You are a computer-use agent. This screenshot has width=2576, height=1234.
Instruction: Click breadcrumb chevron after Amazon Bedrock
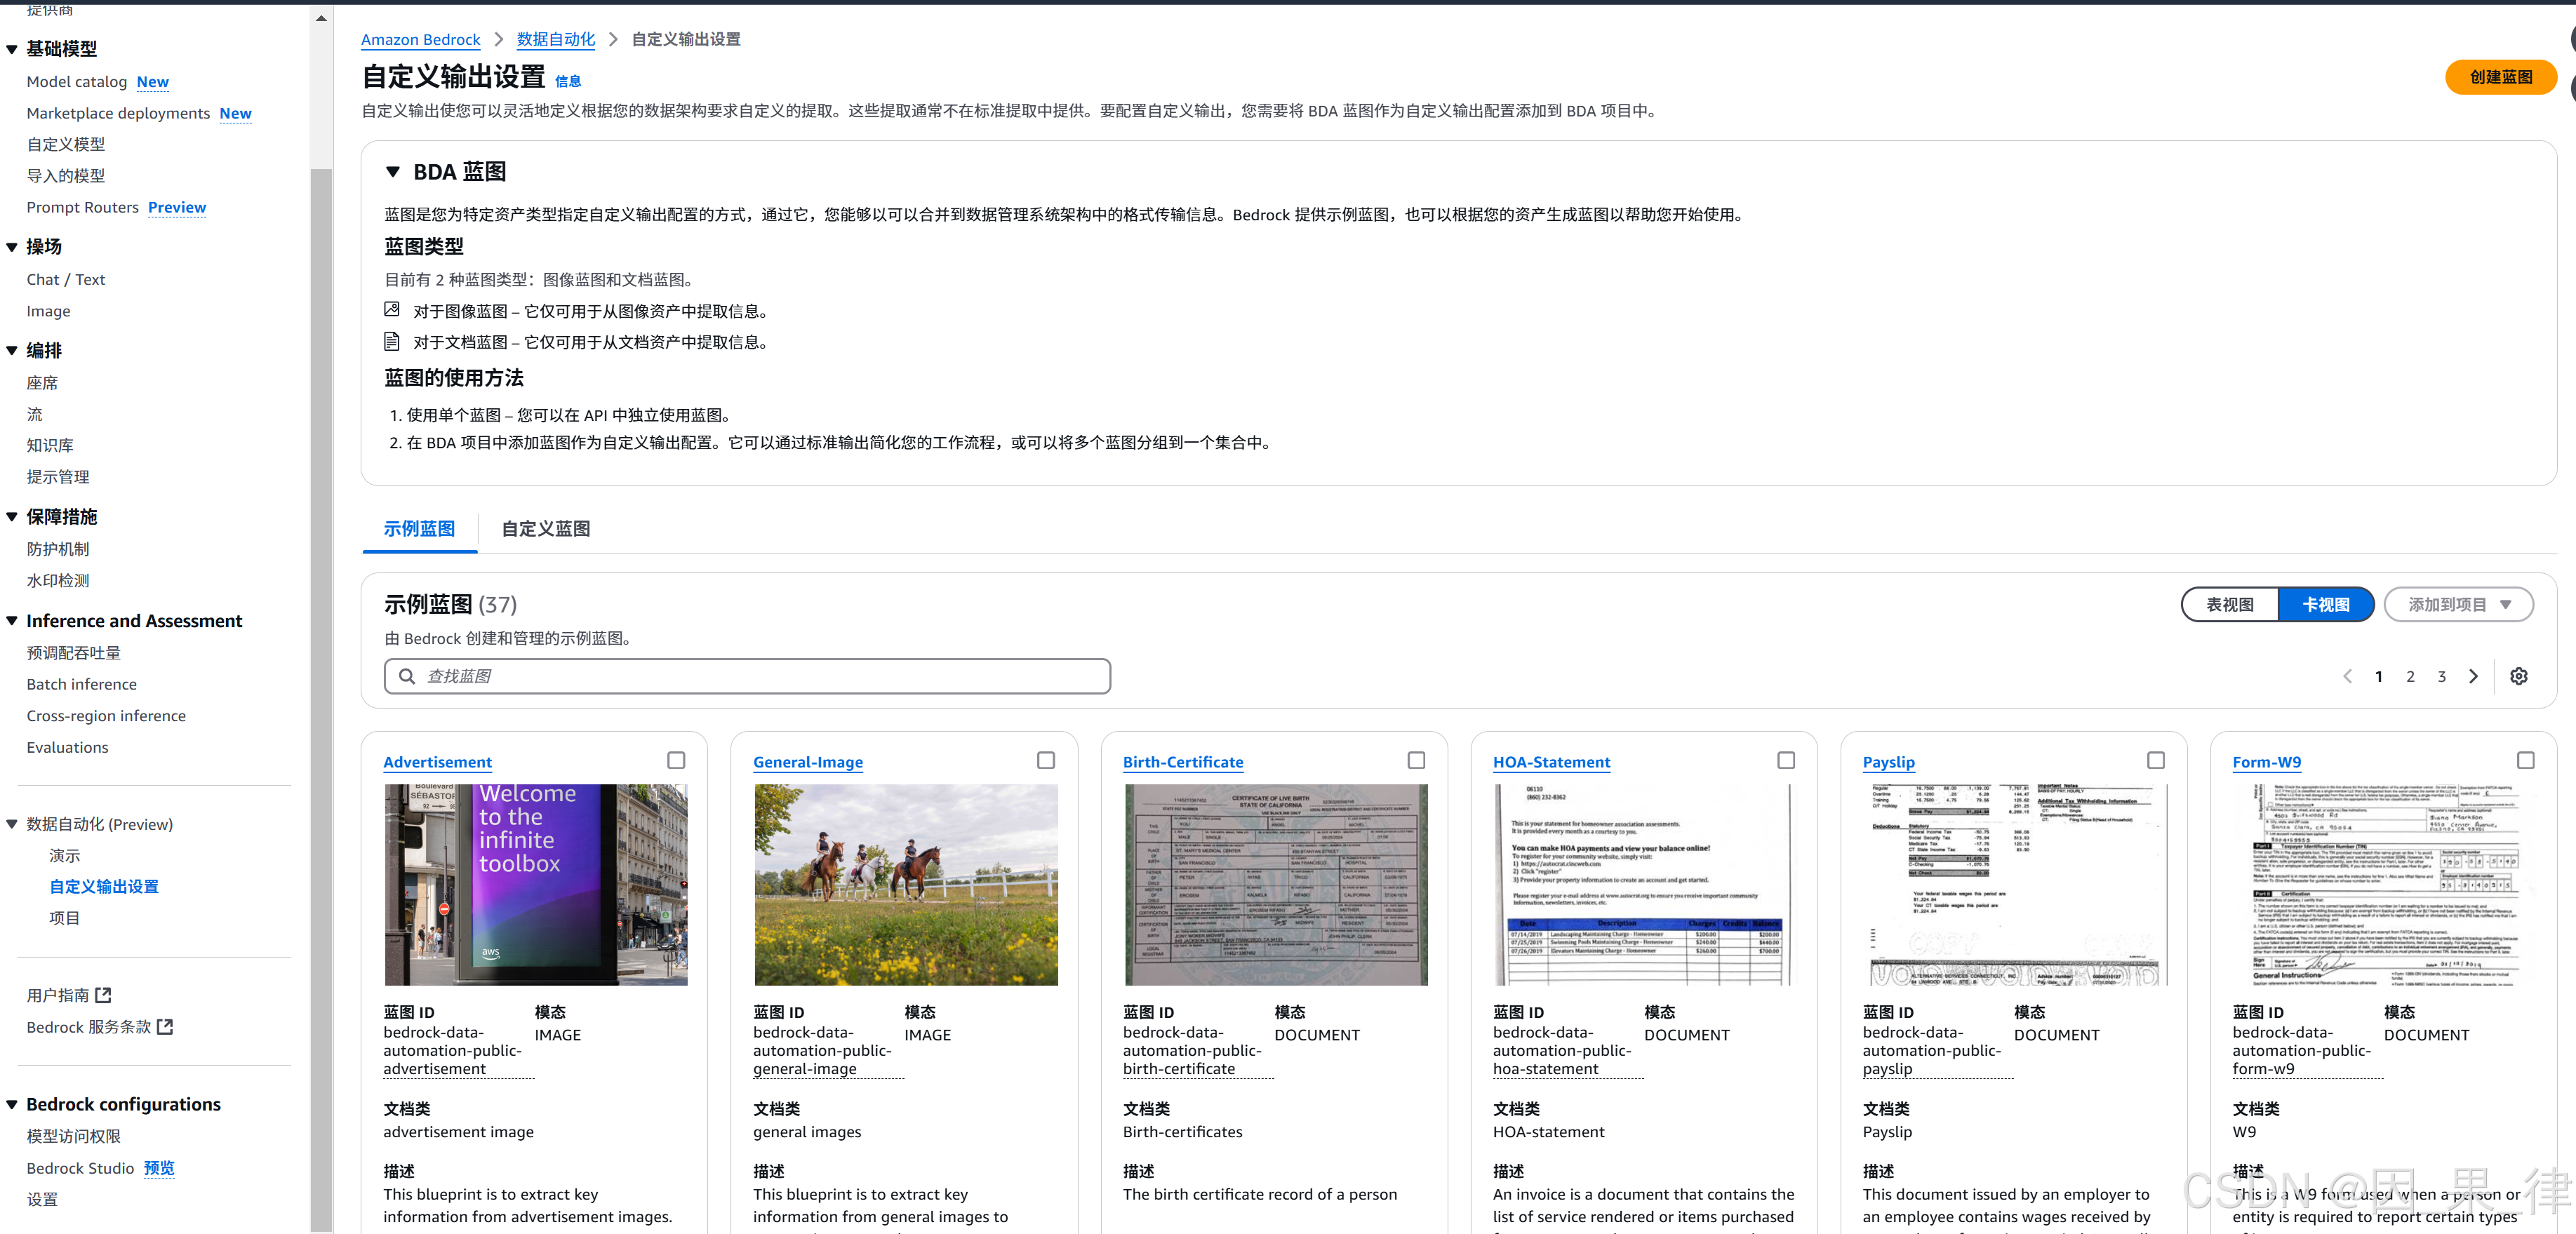pos(498,39)
